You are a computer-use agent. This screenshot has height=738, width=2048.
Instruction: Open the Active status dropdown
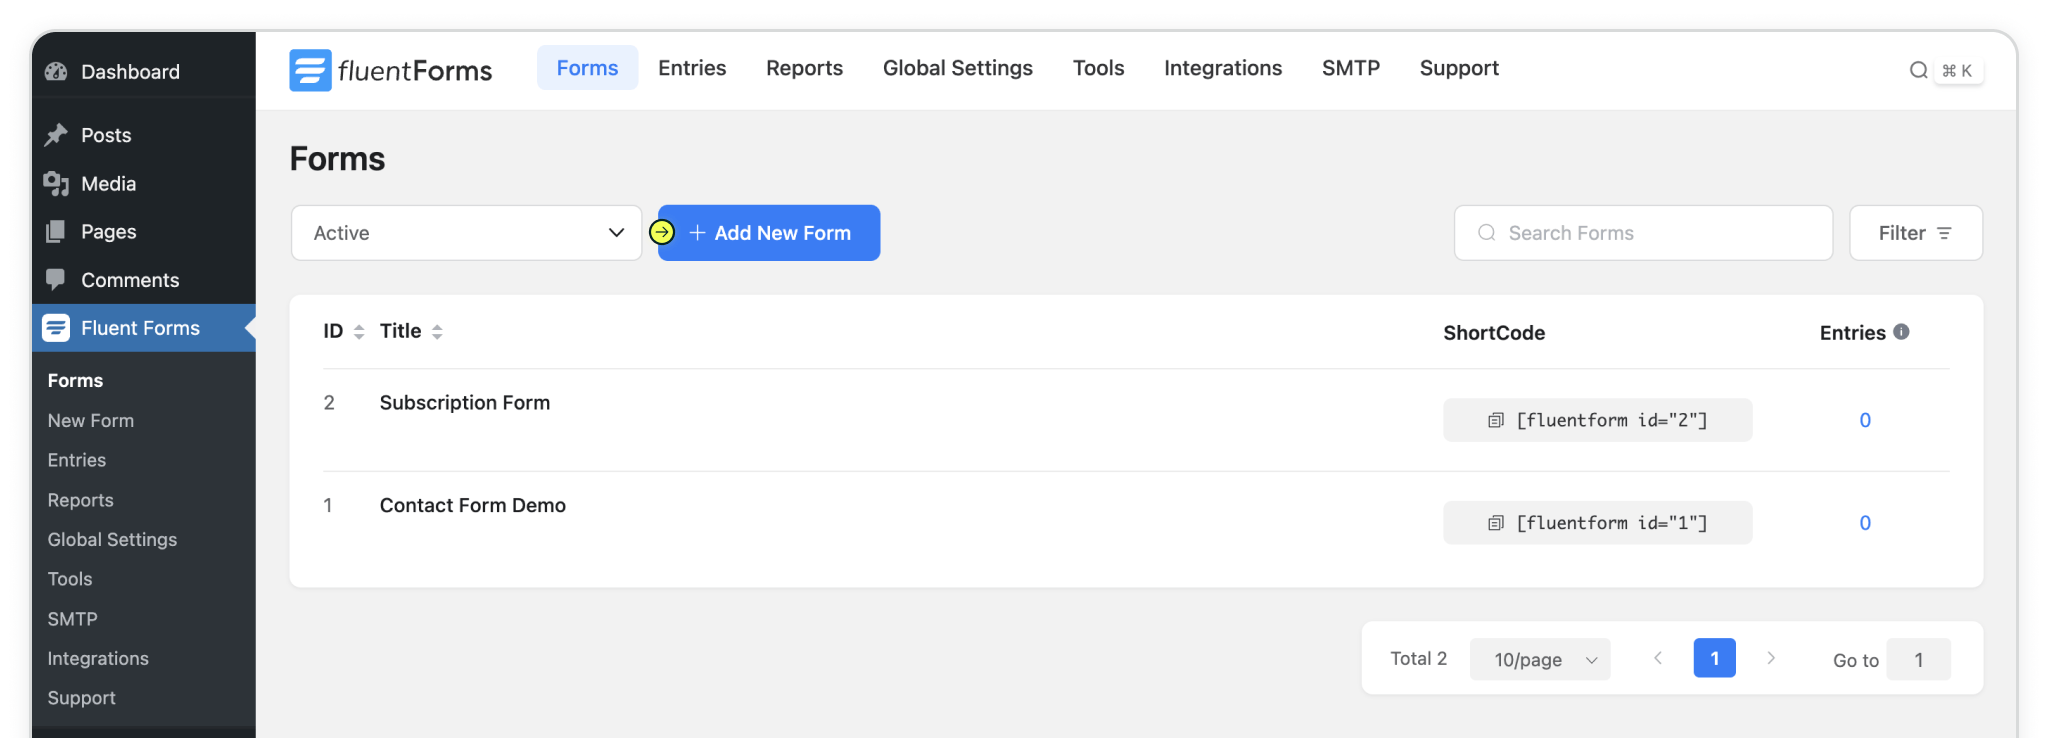click(467, 233)
